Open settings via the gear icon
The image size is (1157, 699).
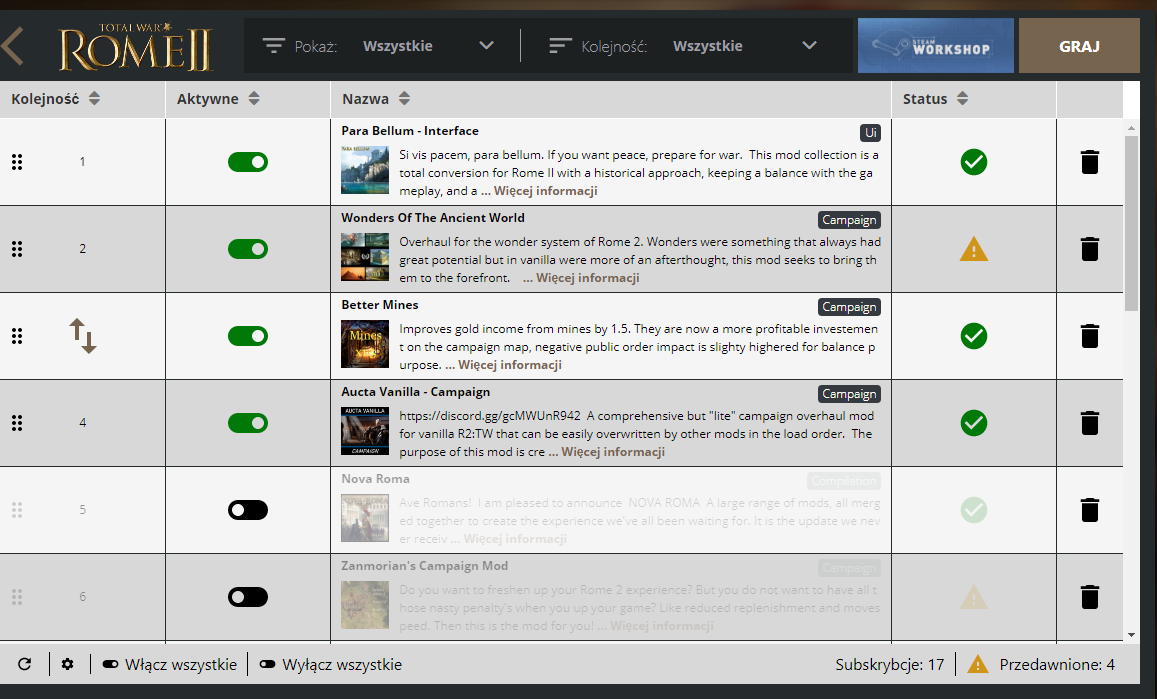(x=68, y=664)
